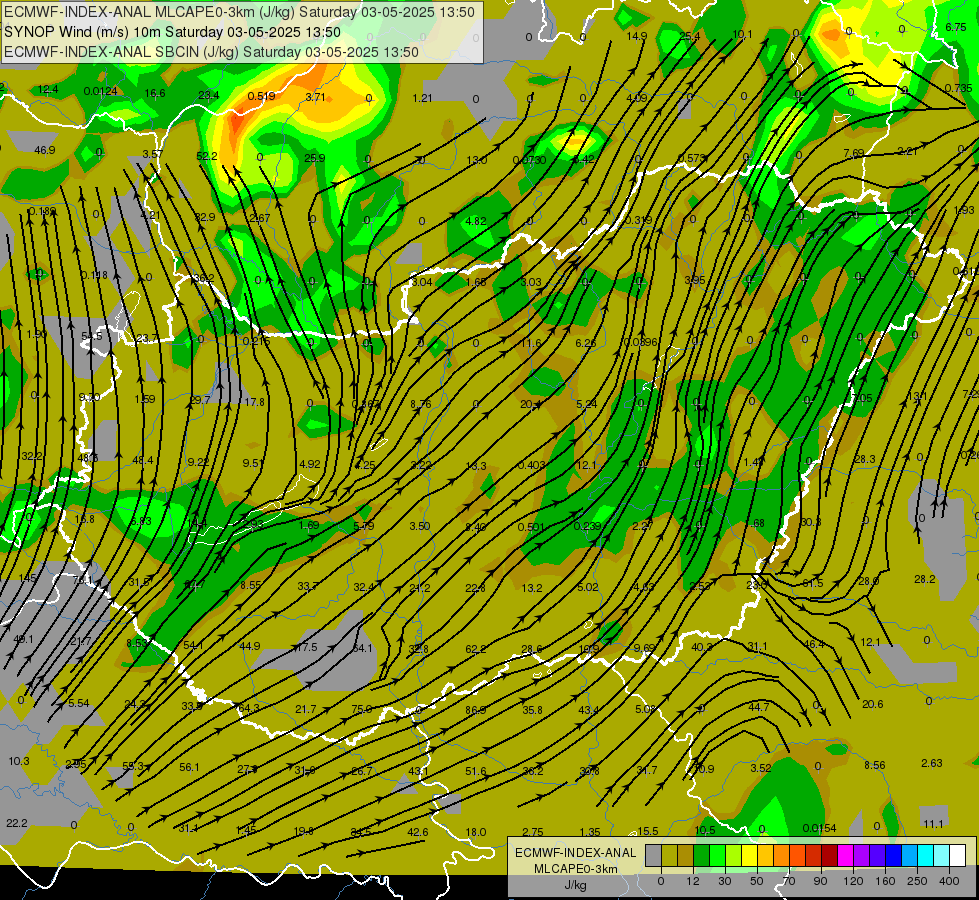Click legend title ECMWF-INDEX-ANAL
Image resolution: width=979 pixels, height=900 pixels.
point(575,853)
